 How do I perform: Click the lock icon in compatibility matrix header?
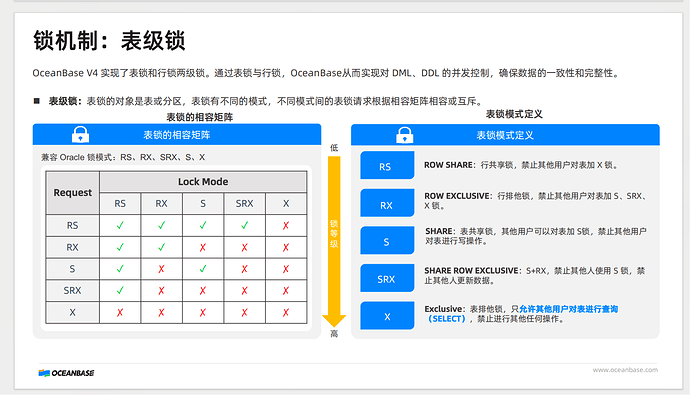81,135
